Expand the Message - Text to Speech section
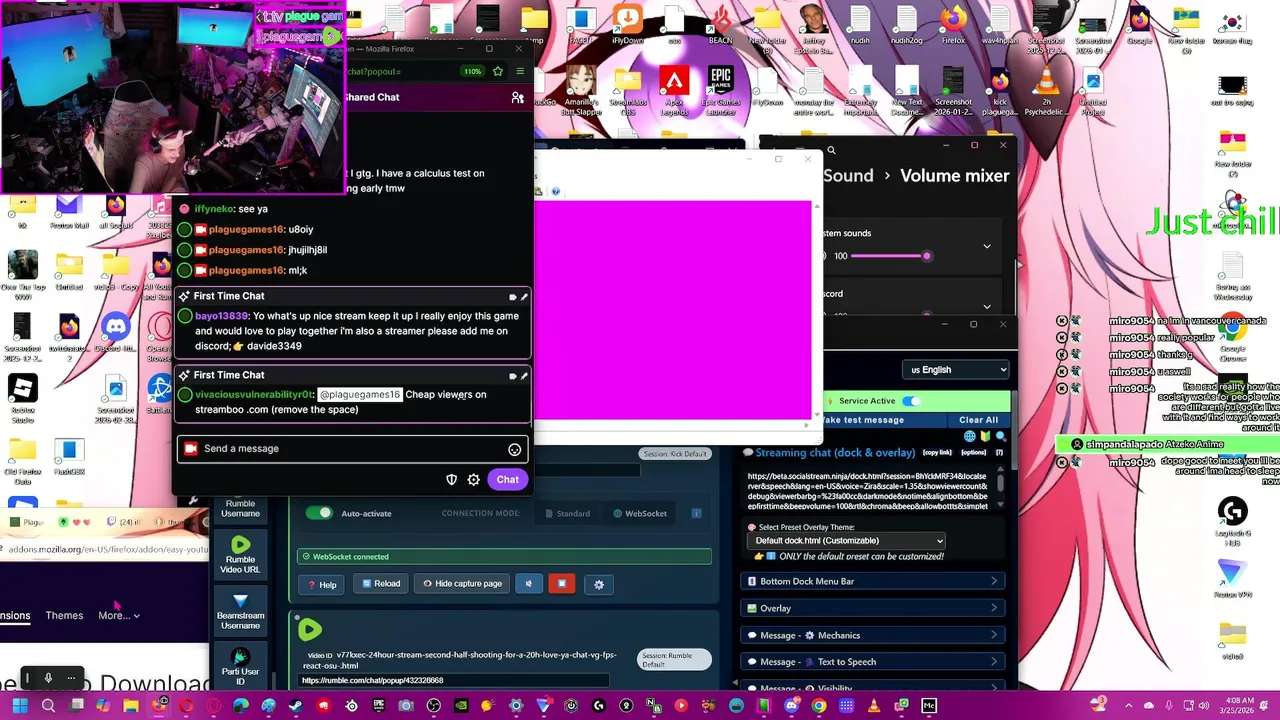 pyautogui.click(x=872, y=662)
